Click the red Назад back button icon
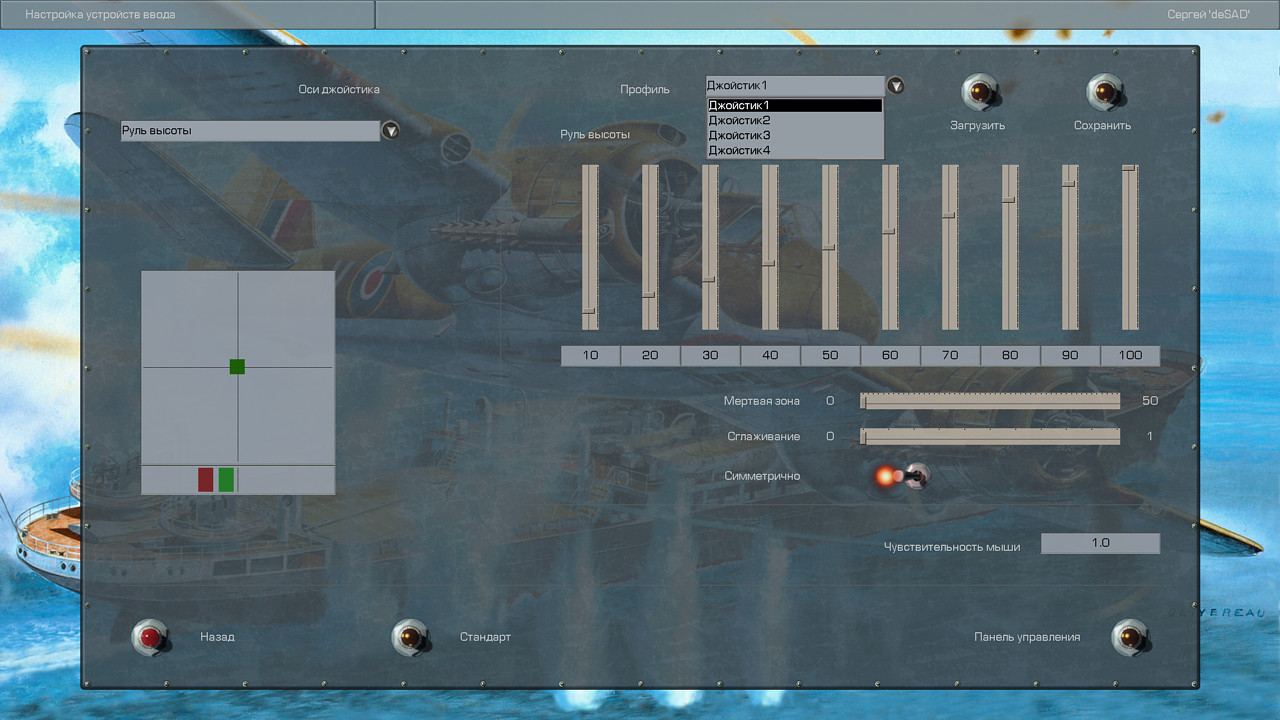Screen dimensions: 1280x720 pyautogui.click(x=151, y=637)
